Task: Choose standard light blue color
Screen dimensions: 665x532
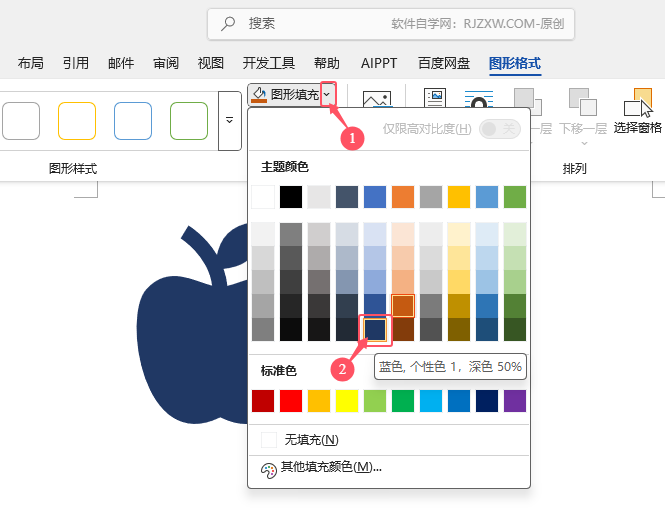Action: click(x=431, y=401)
